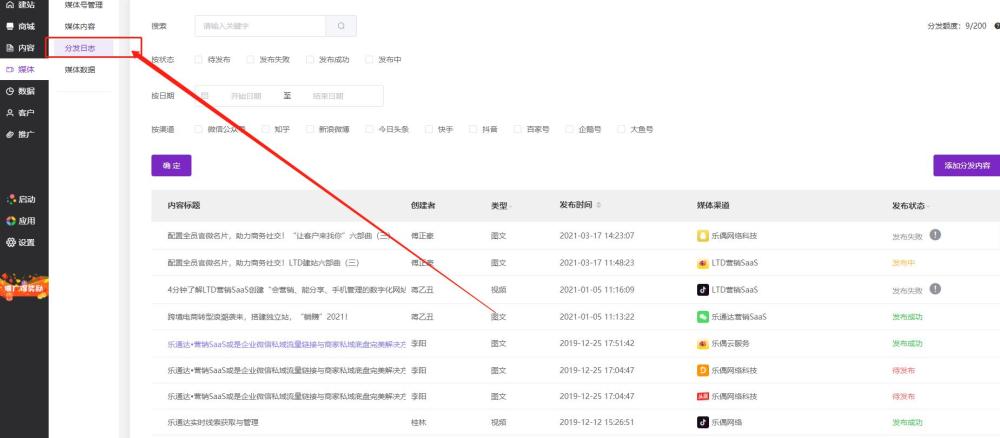Click the 开始日期 start date field
1000x438 pixels.
(246, 96)
